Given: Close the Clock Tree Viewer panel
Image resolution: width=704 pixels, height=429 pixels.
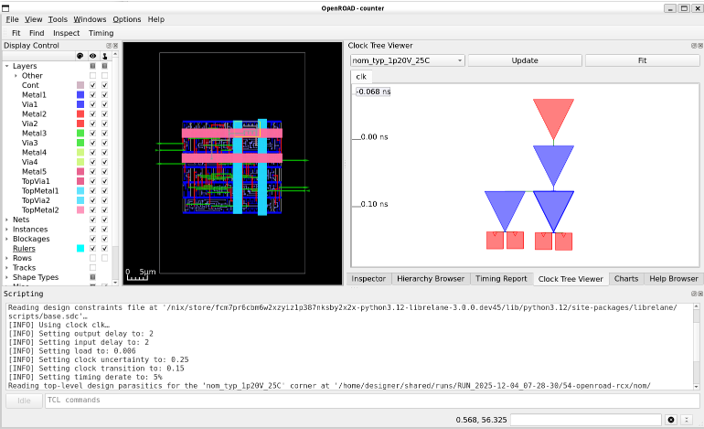Looking at the screenshot, I should tap(698, 45).
